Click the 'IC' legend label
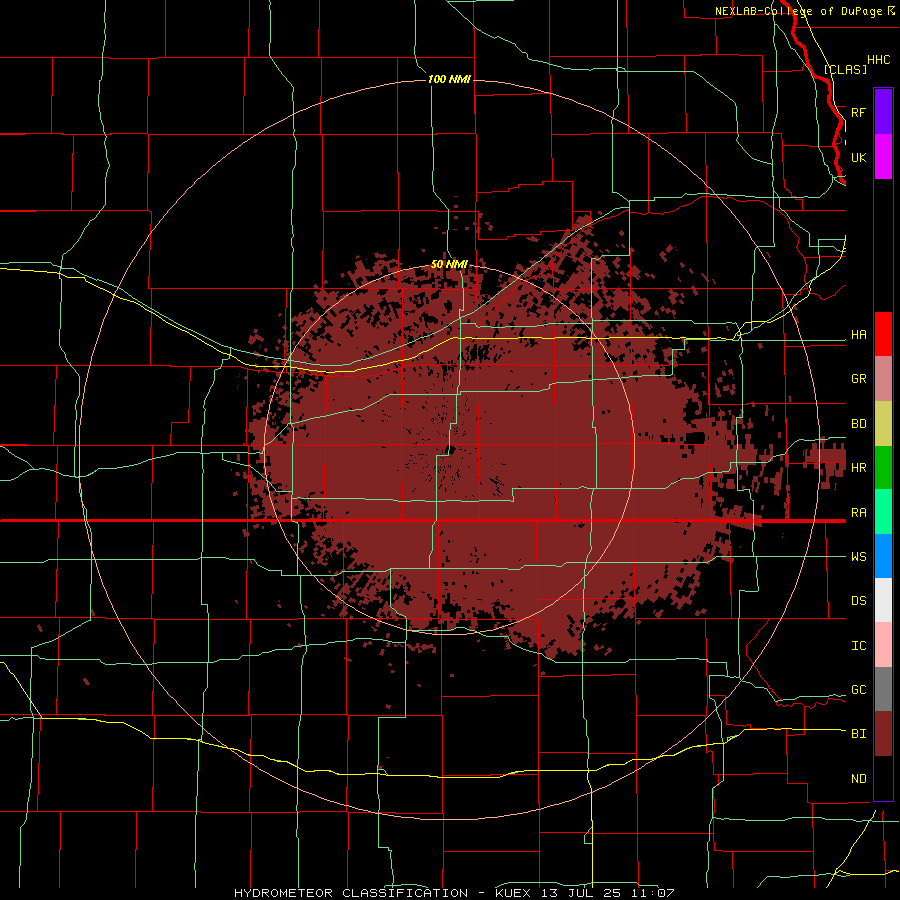The width and height of the screenshot is (900, 900). [x=858, y=646]
